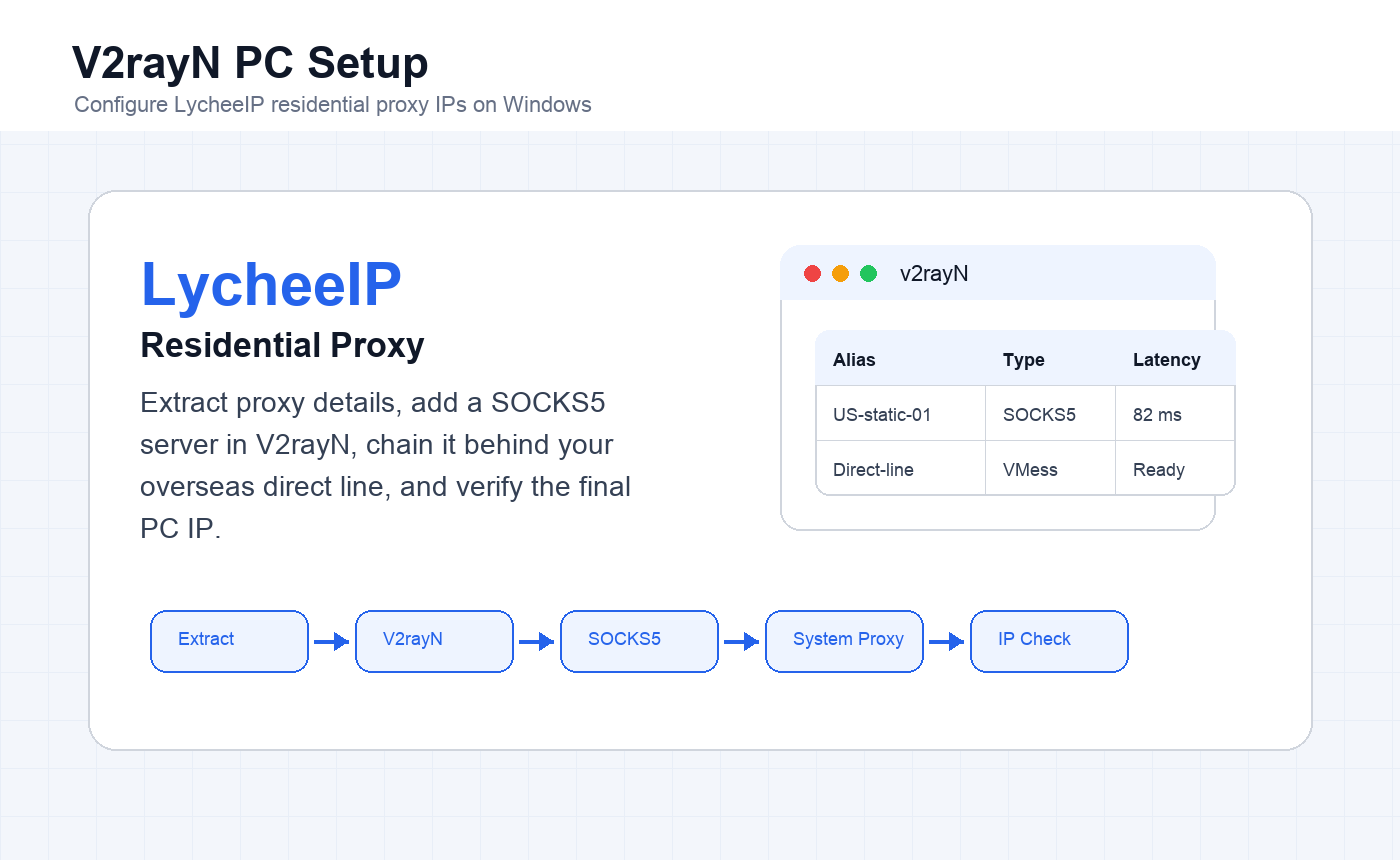Click the Configure LycheeIP residential proxy subtitle
Screen dimensions: 1400x860
pos(333,104)
